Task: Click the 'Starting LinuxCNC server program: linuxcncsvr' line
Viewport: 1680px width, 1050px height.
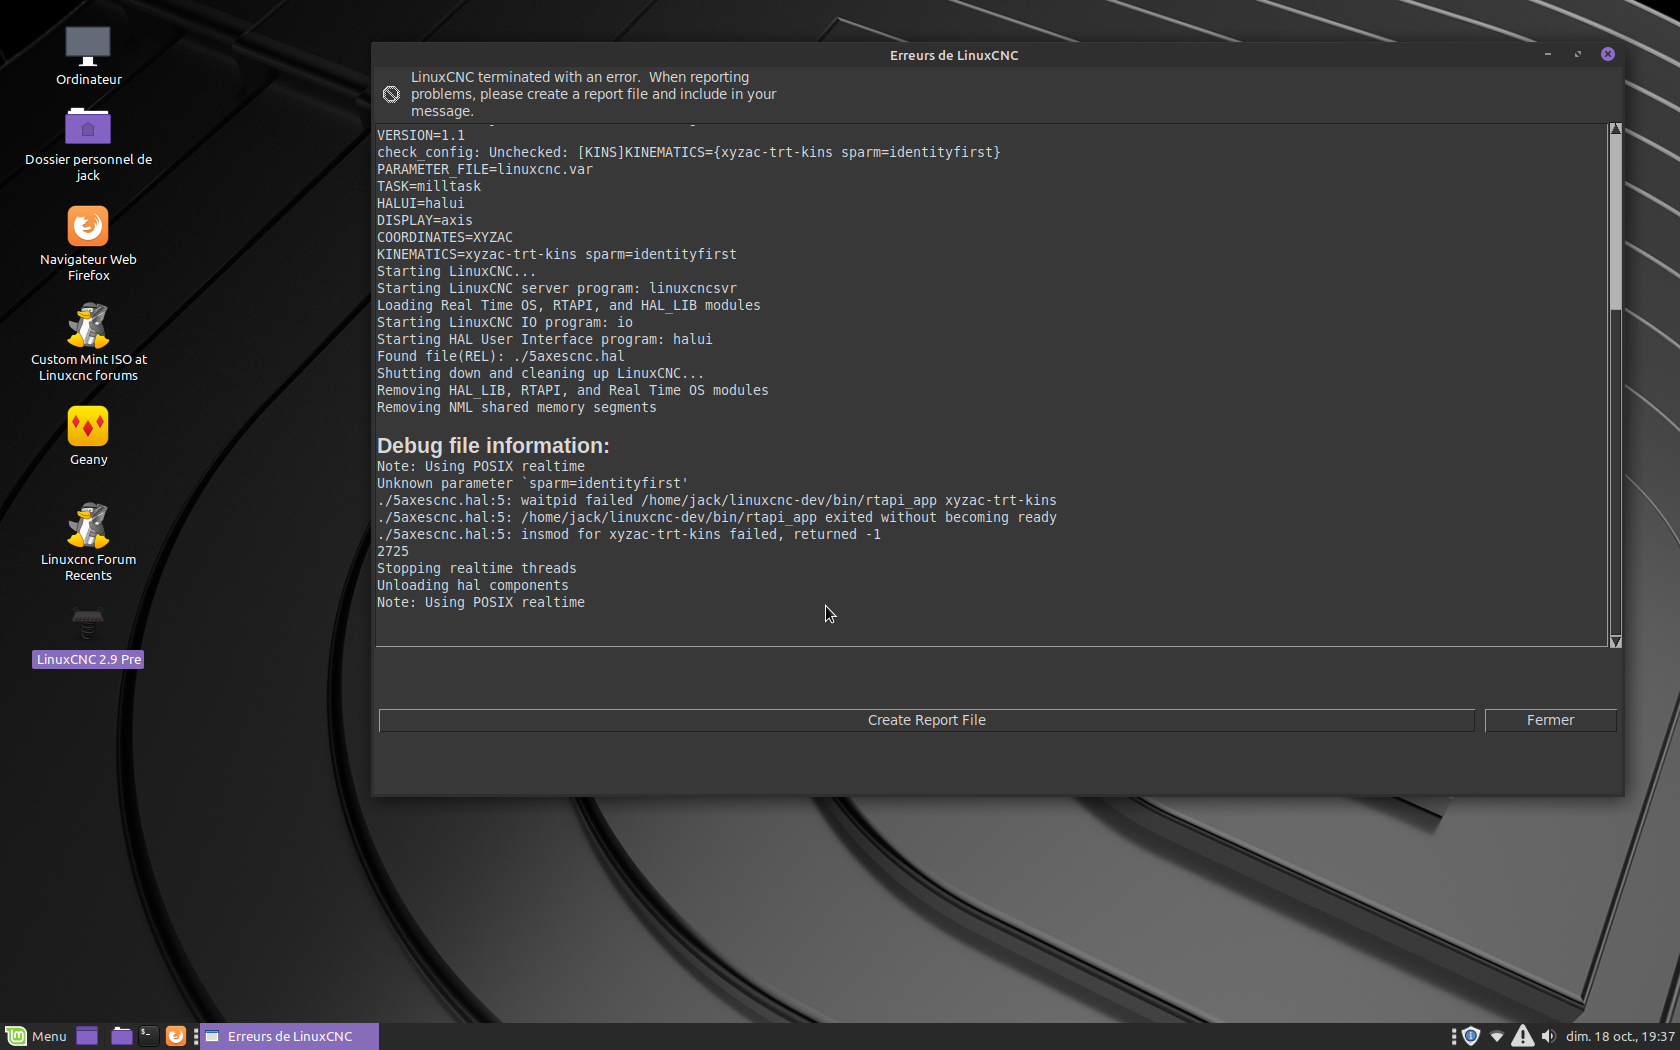Action: 556,288
